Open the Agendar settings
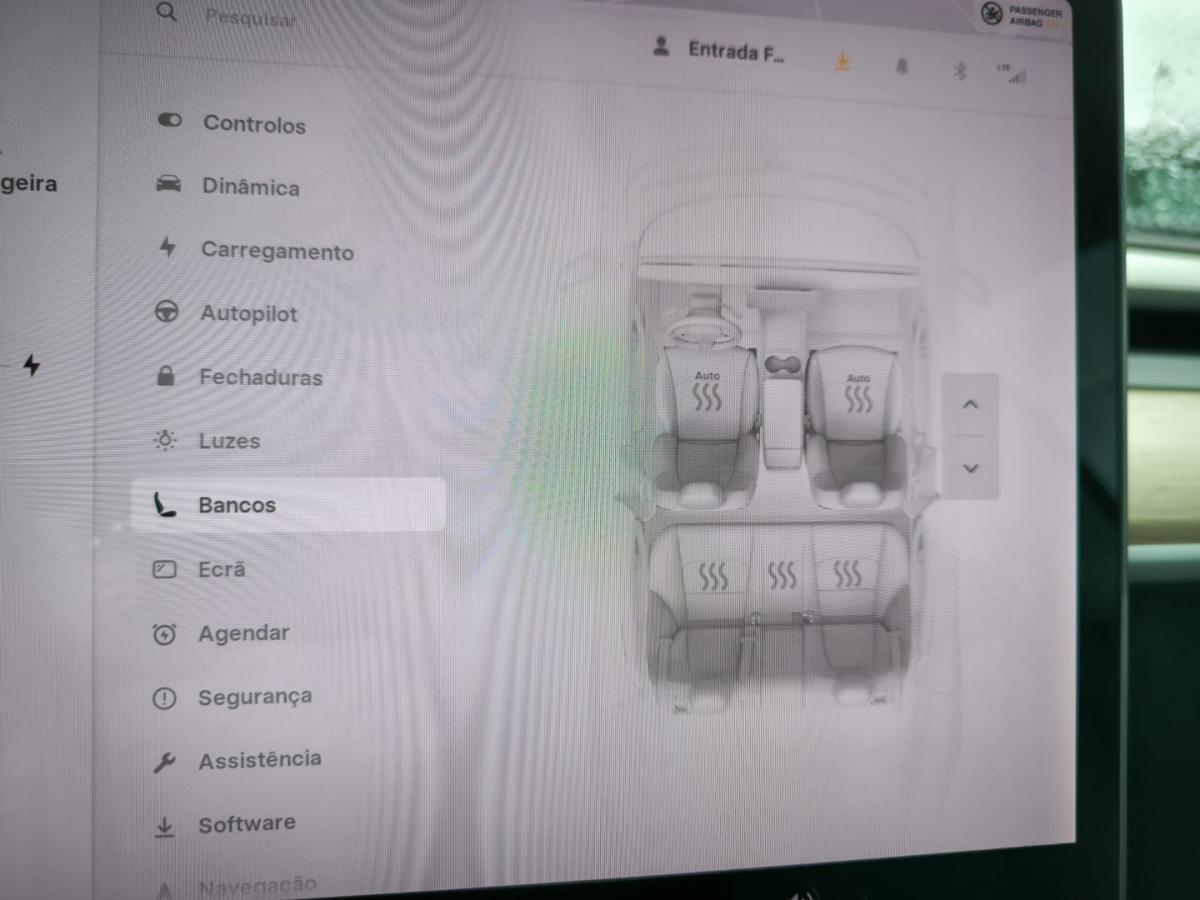The image size is (1200, 900). click(x=221, y=633)
